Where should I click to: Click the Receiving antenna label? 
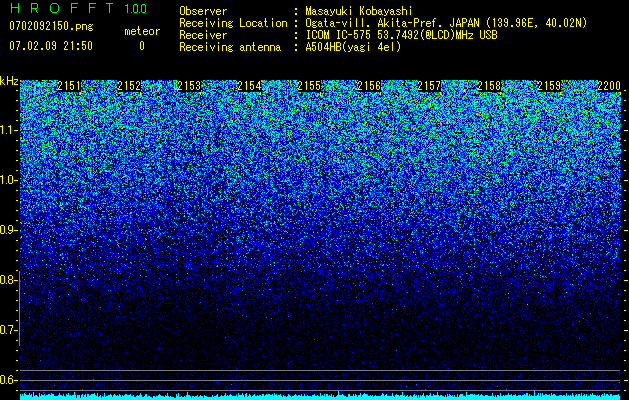(230, 47)
